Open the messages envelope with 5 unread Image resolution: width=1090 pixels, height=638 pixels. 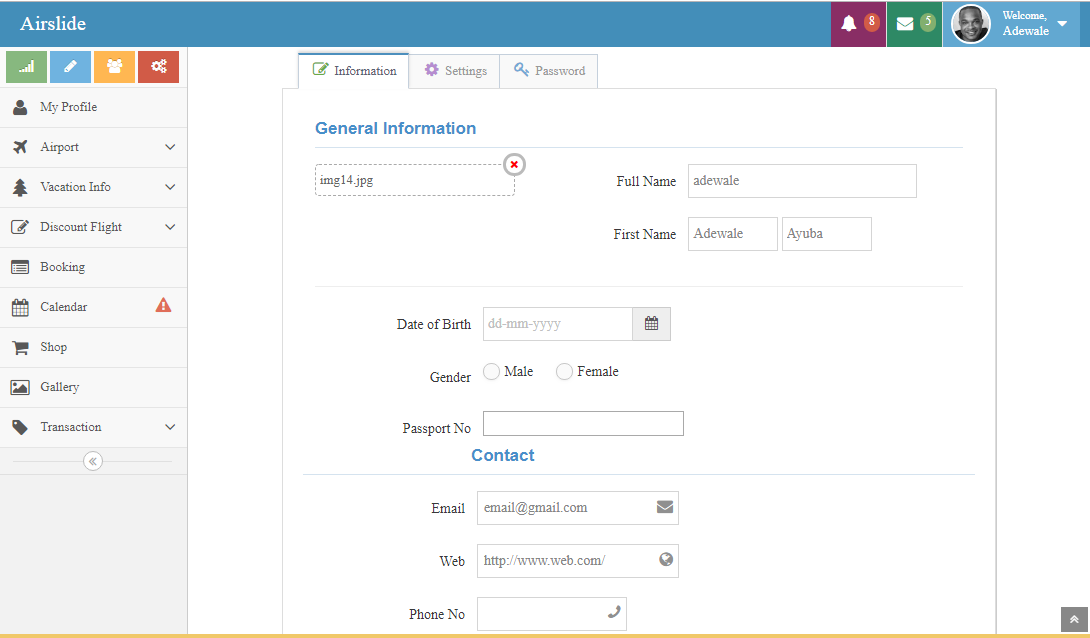[914, 24]
